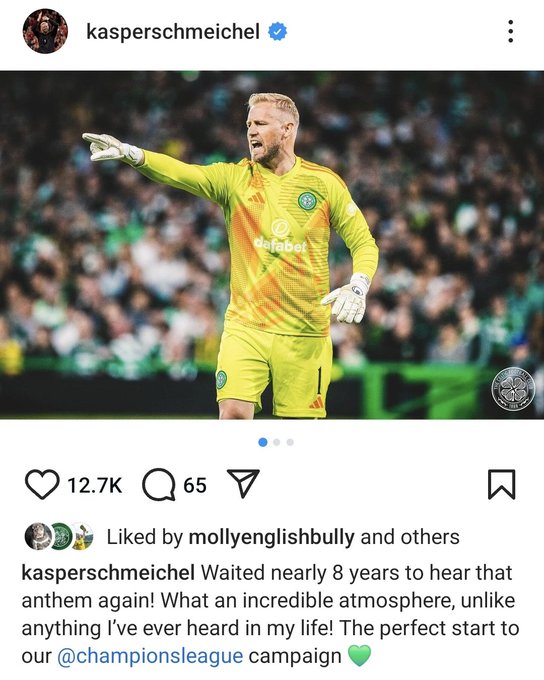The height and width of the screenshot is (680, 544).
Task: Open kasperschmeichel profile picture
Action: tap(45, 31)
